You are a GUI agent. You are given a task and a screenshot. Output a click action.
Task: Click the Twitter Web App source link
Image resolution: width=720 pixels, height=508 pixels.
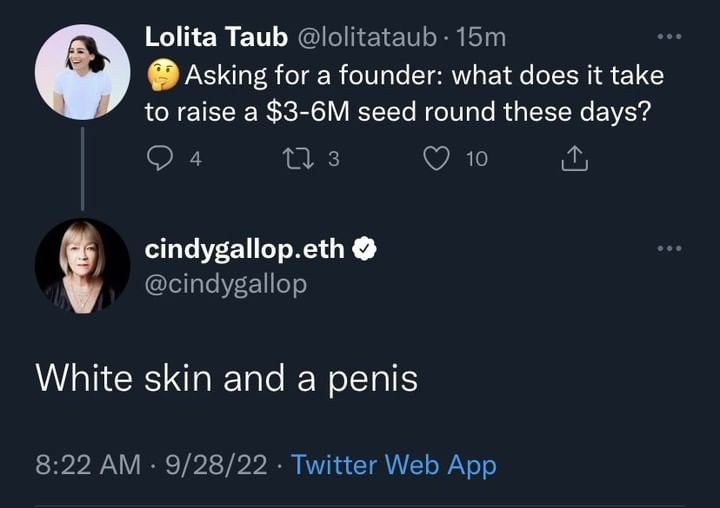pos(393,464)
